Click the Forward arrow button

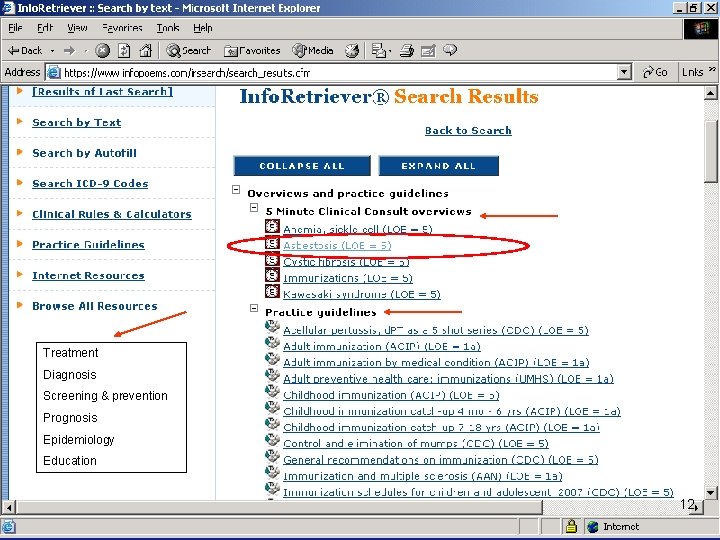click(69, 51)
